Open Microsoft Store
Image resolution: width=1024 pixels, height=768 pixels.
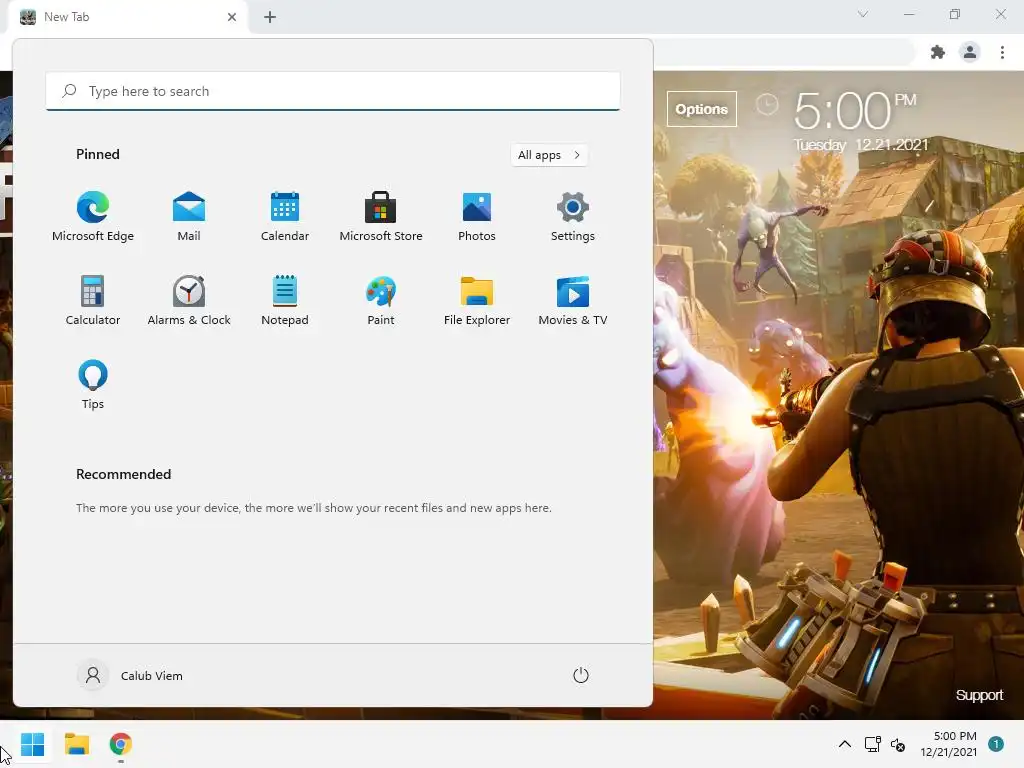pyautogui.click(x=381, y=217)
